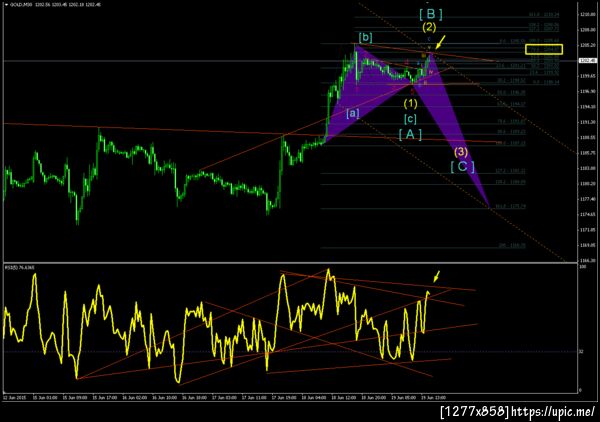Select the yellow (1) wave label
This screenshot has width=600, height=422.
click(411, 103)
